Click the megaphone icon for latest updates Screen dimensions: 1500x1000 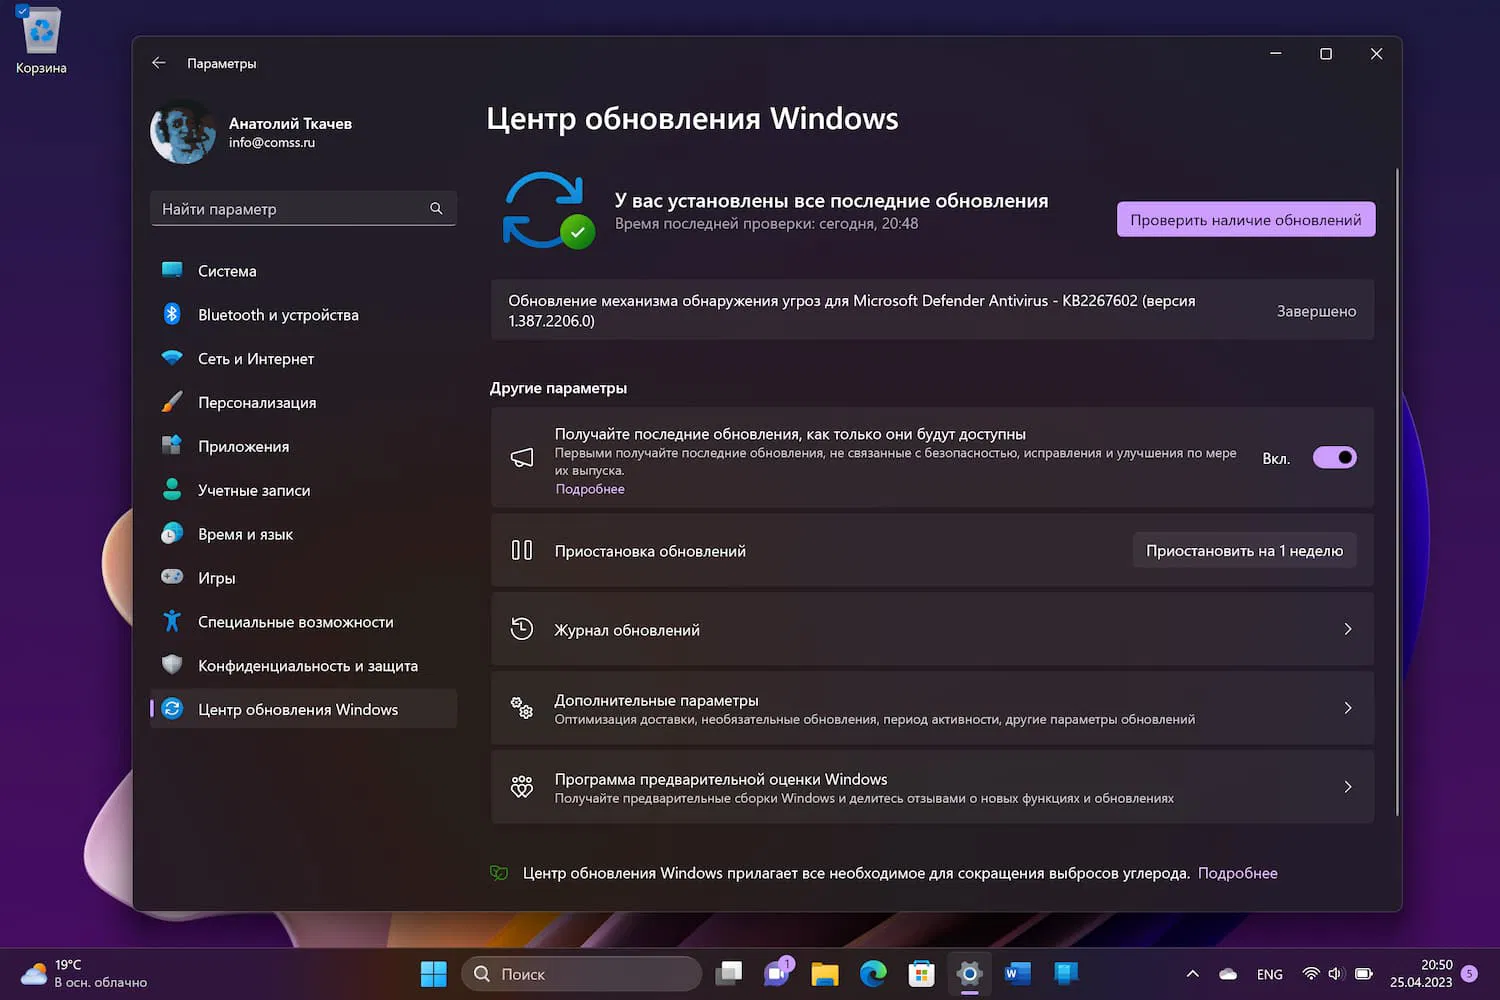pos(522,458)
